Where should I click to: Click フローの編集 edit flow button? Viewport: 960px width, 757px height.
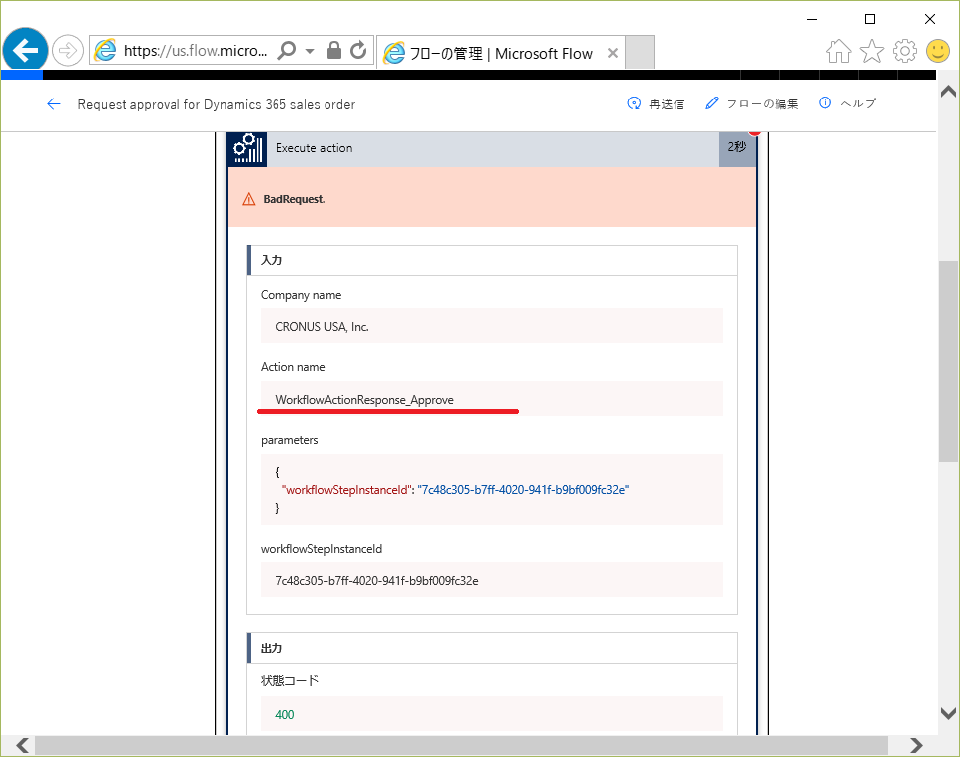tap(752, 104)
